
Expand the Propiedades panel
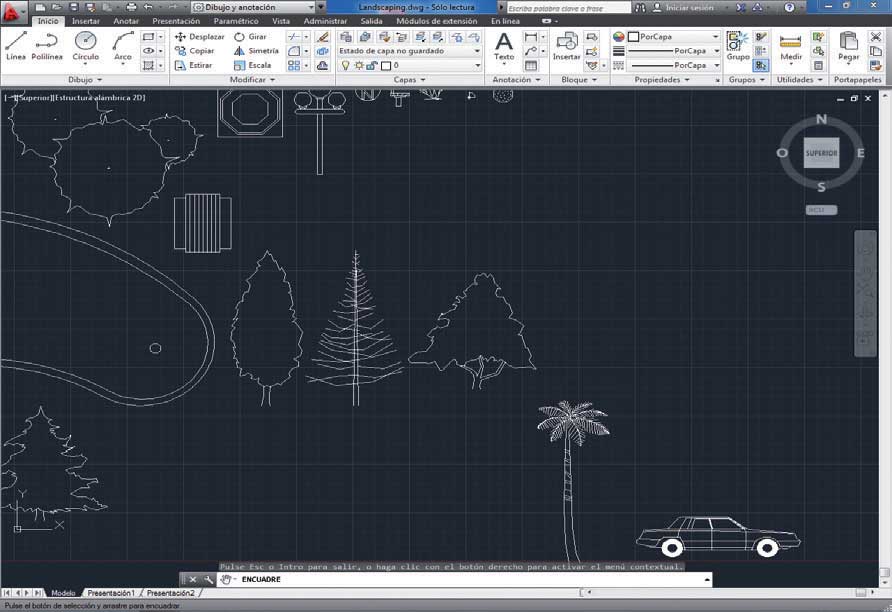click(x=662, y=80)
